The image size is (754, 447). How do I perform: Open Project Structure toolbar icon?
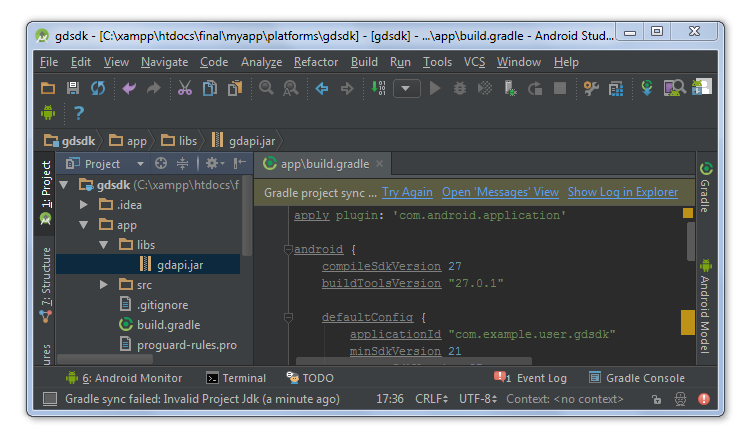[x=616, y=88]
